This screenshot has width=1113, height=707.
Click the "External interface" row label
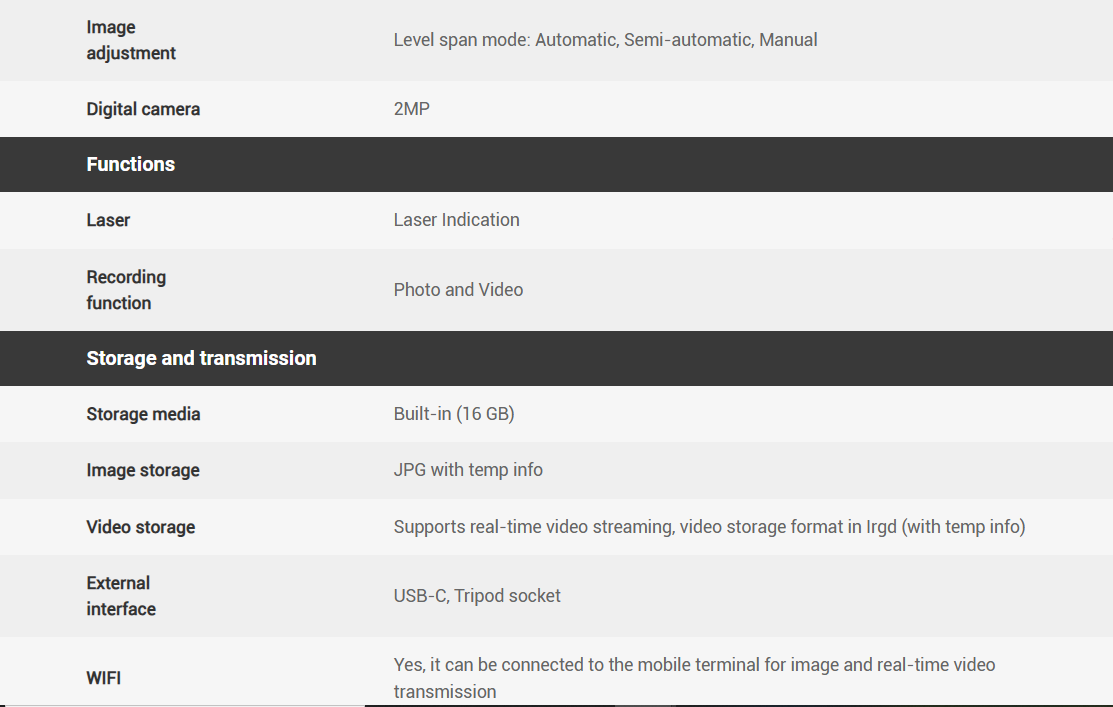(x=121, y=596)
